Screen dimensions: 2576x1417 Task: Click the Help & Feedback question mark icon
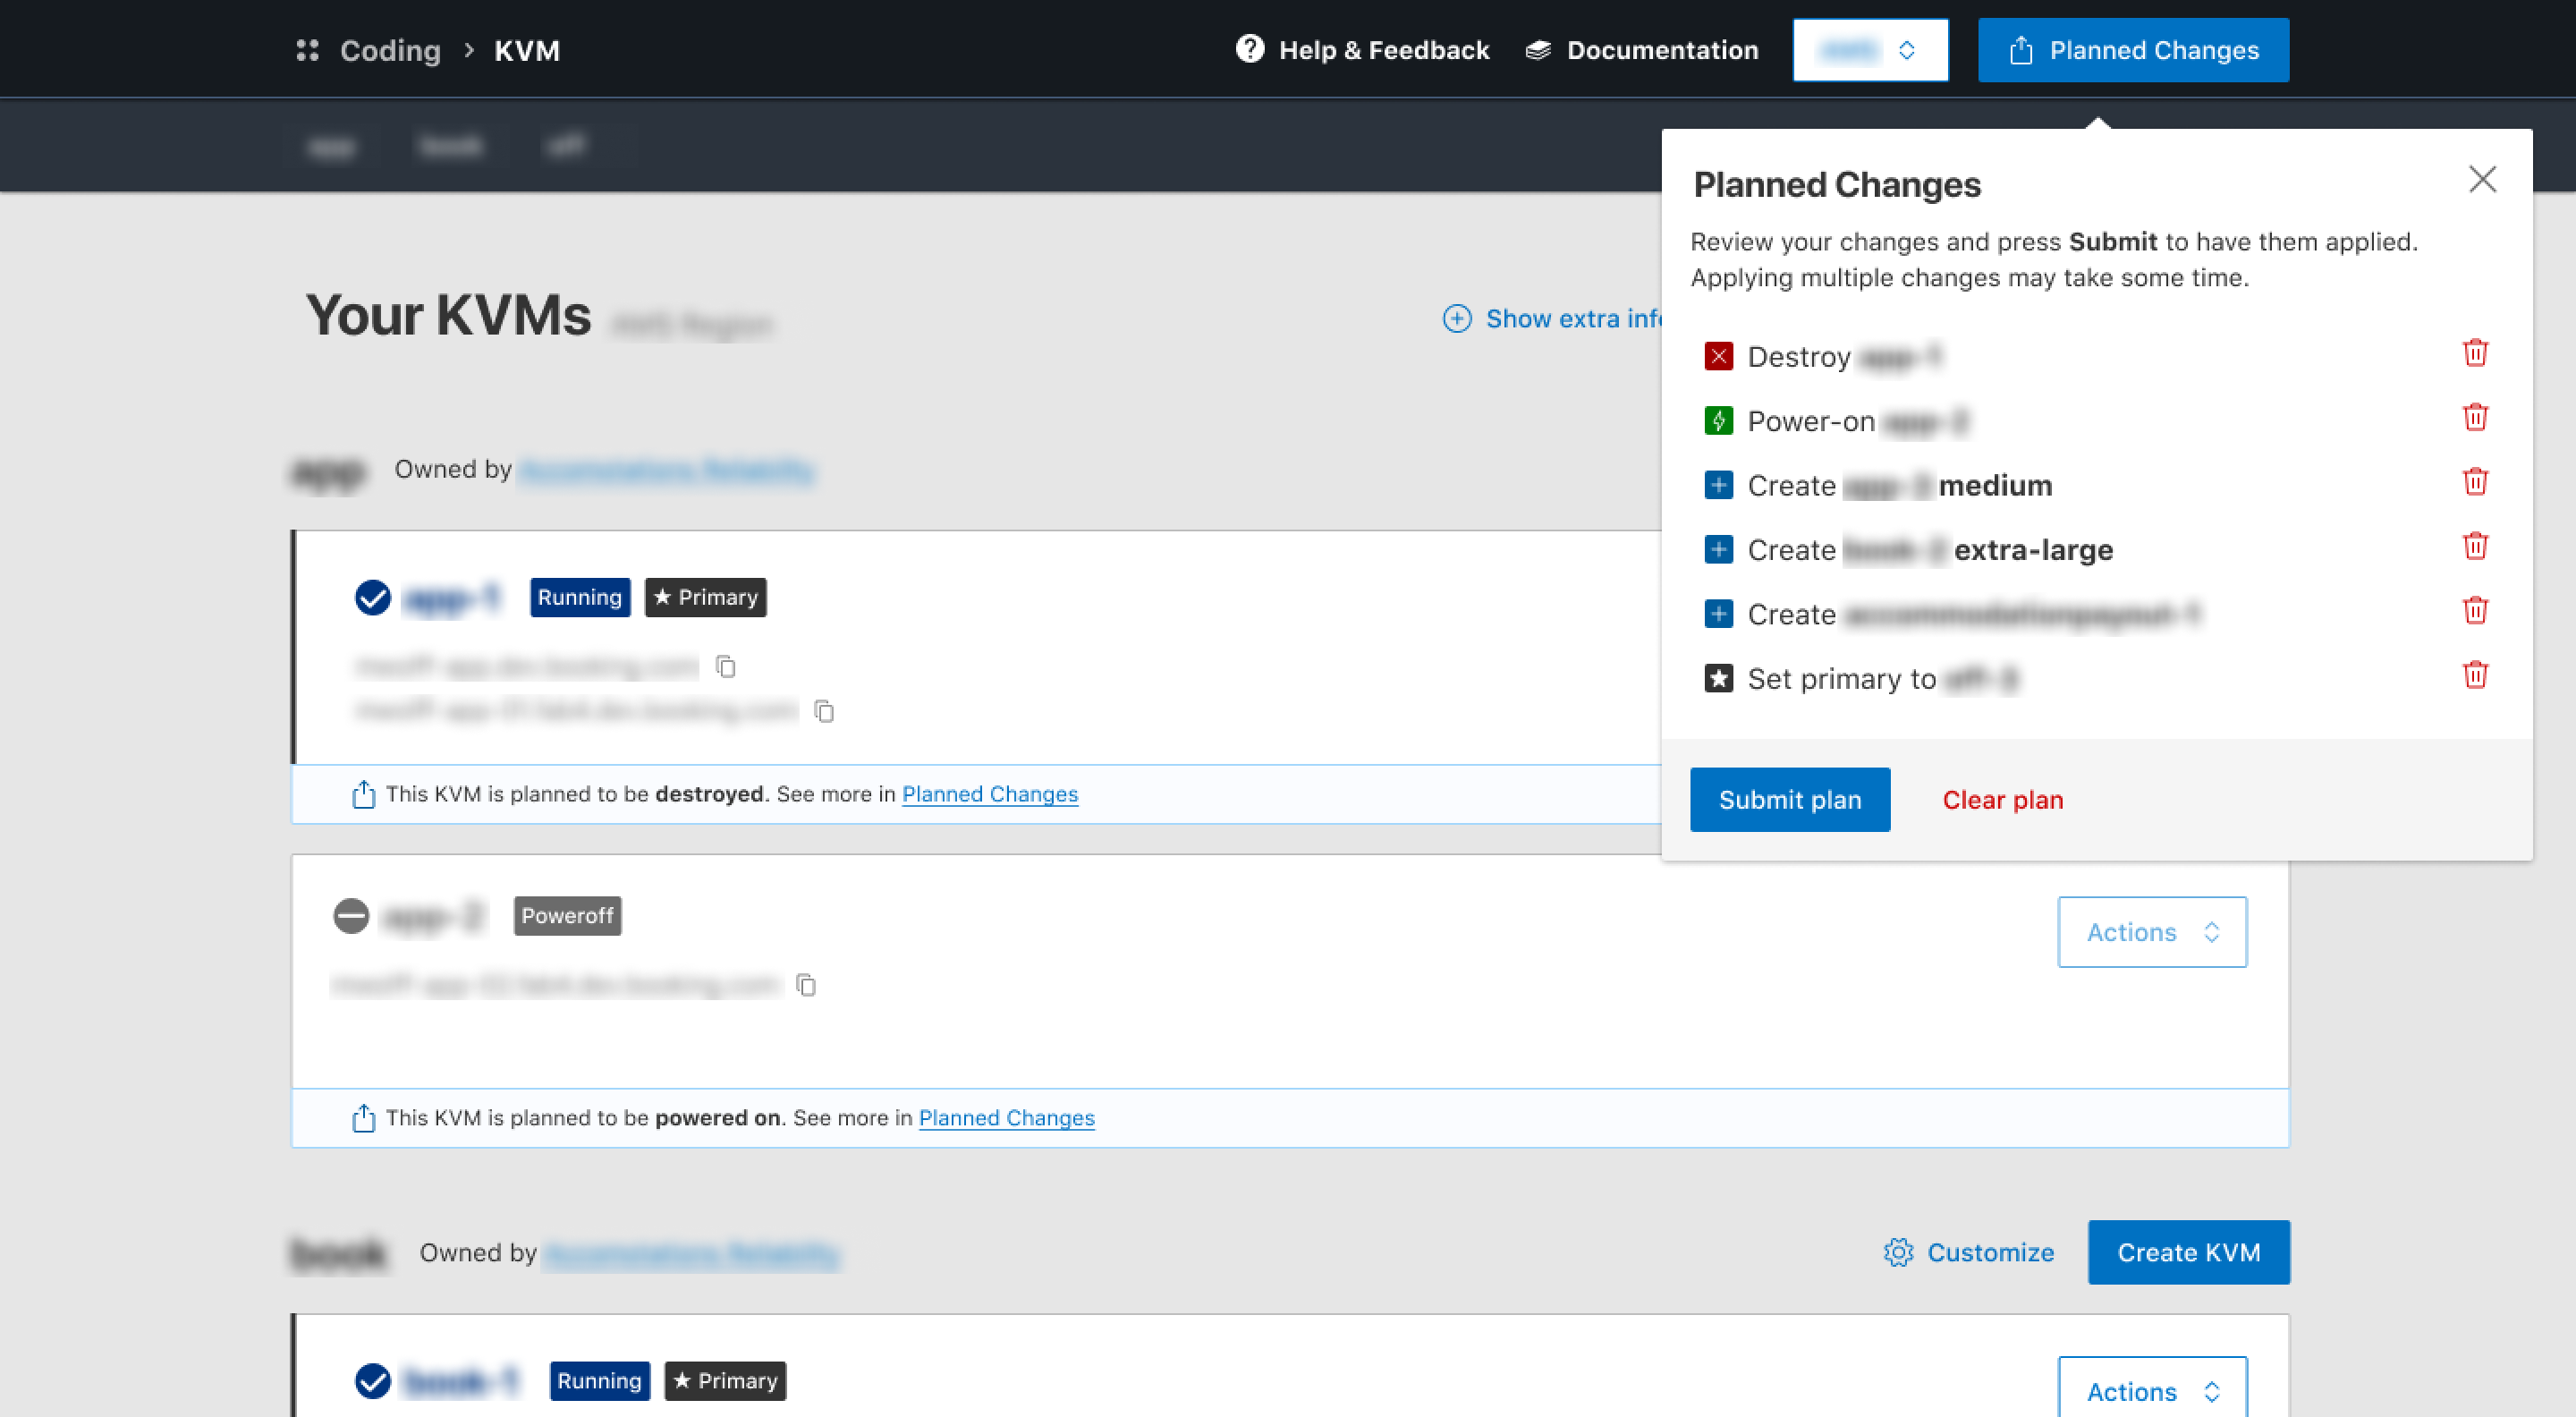pyautogui.click(x=1250, y=49)
